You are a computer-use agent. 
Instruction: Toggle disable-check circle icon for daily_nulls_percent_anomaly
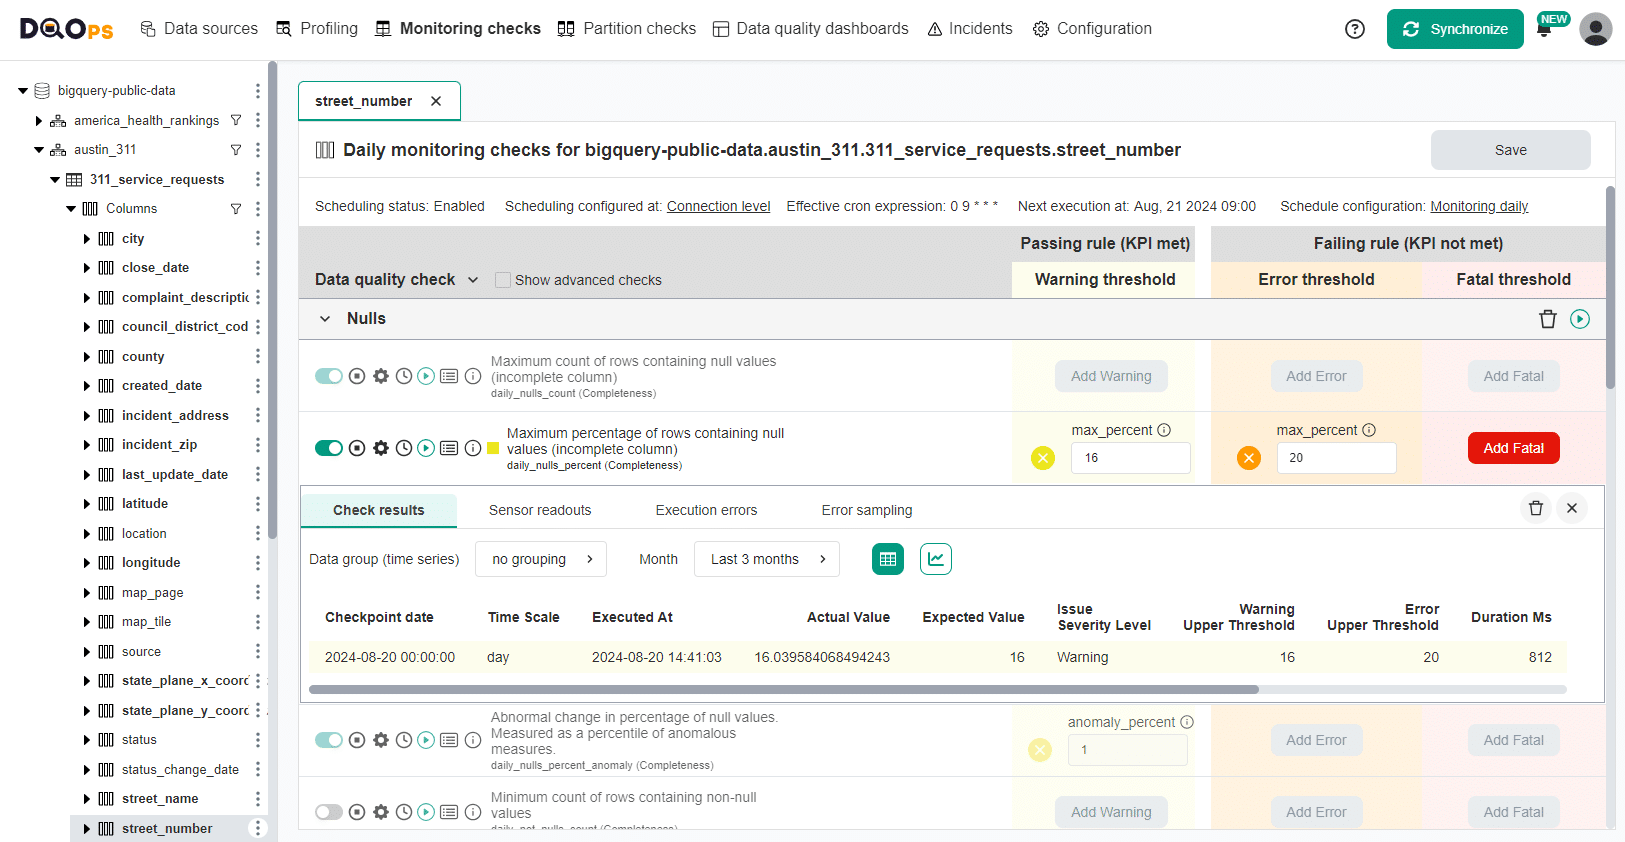click(357, 740)
